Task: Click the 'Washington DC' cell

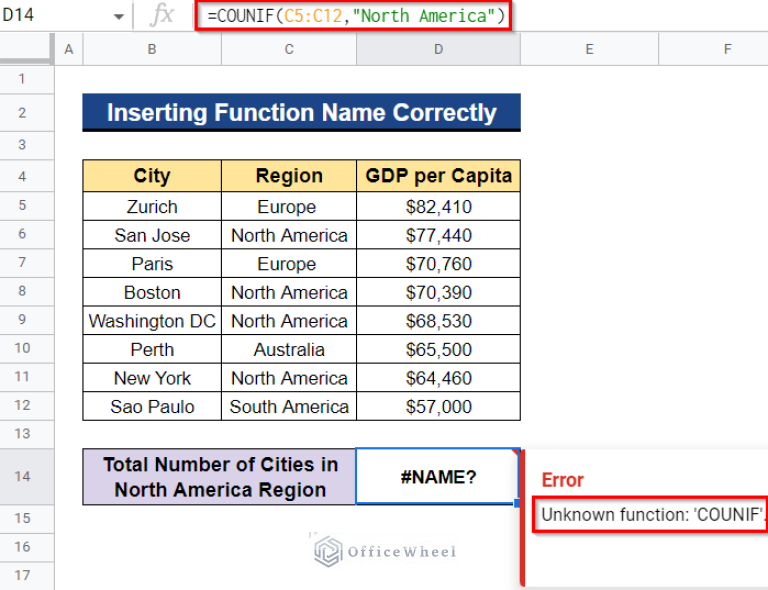Action: click(152, 321)
